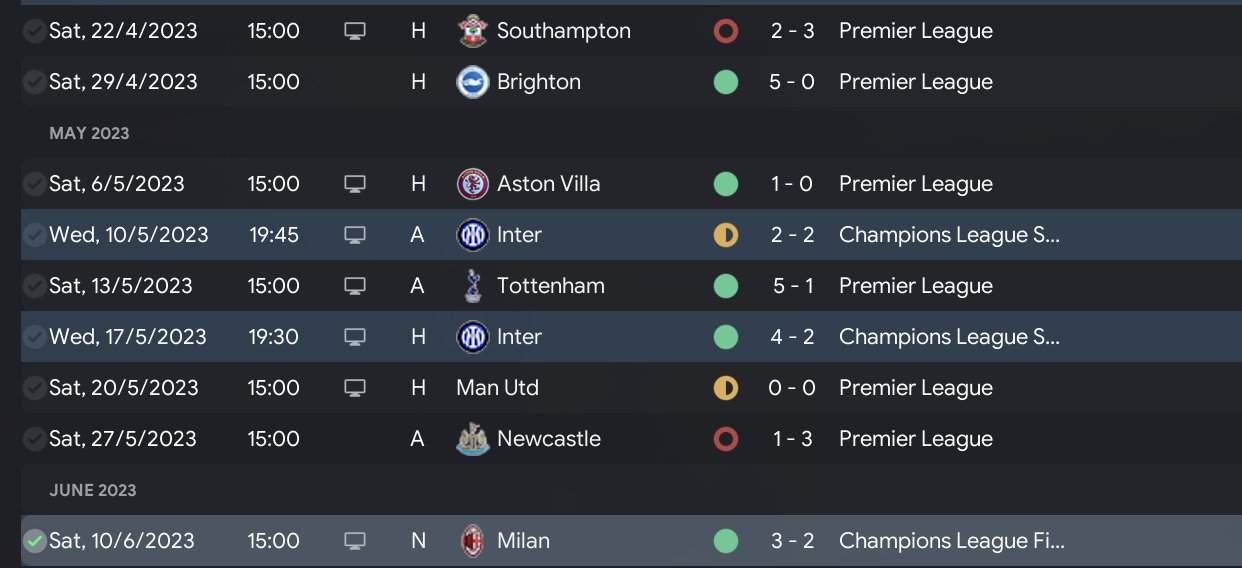Open the 3 - 2 Champions League Final result
Viewport: 1242px width, 568px height.
792,541
